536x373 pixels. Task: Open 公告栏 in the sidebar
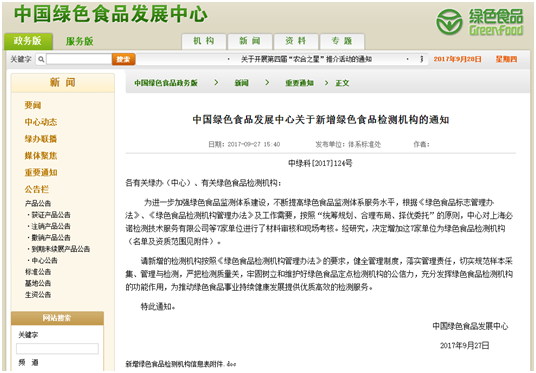(37, 189)
